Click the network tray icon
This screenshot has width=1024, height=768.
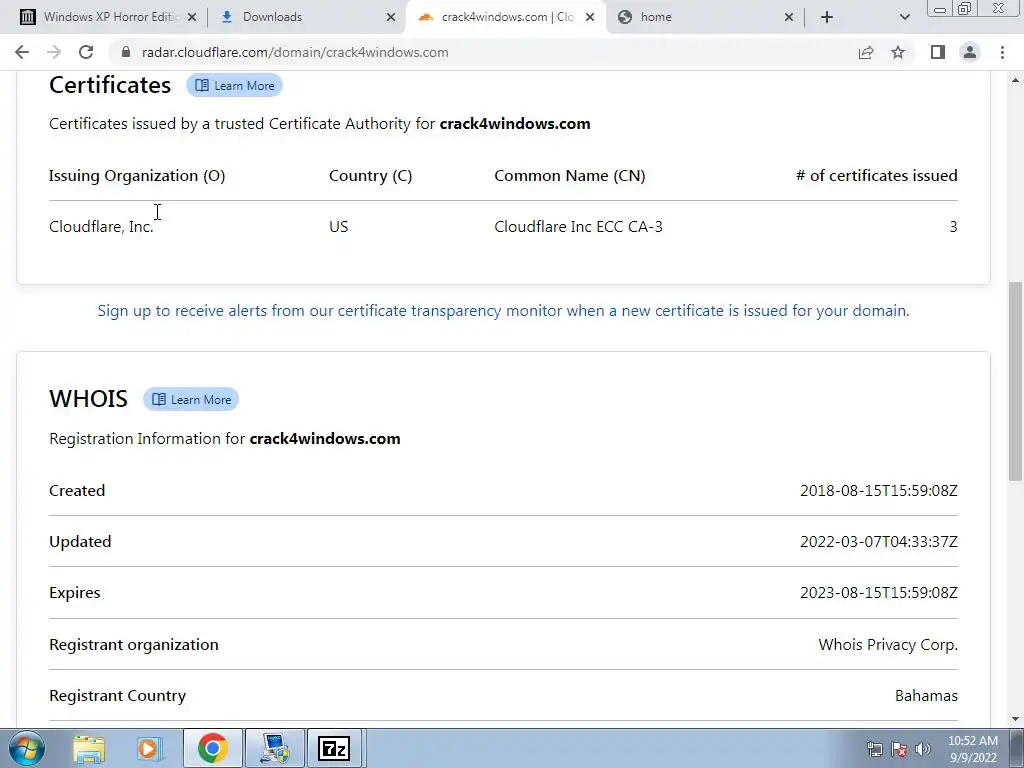coord(875,749)
